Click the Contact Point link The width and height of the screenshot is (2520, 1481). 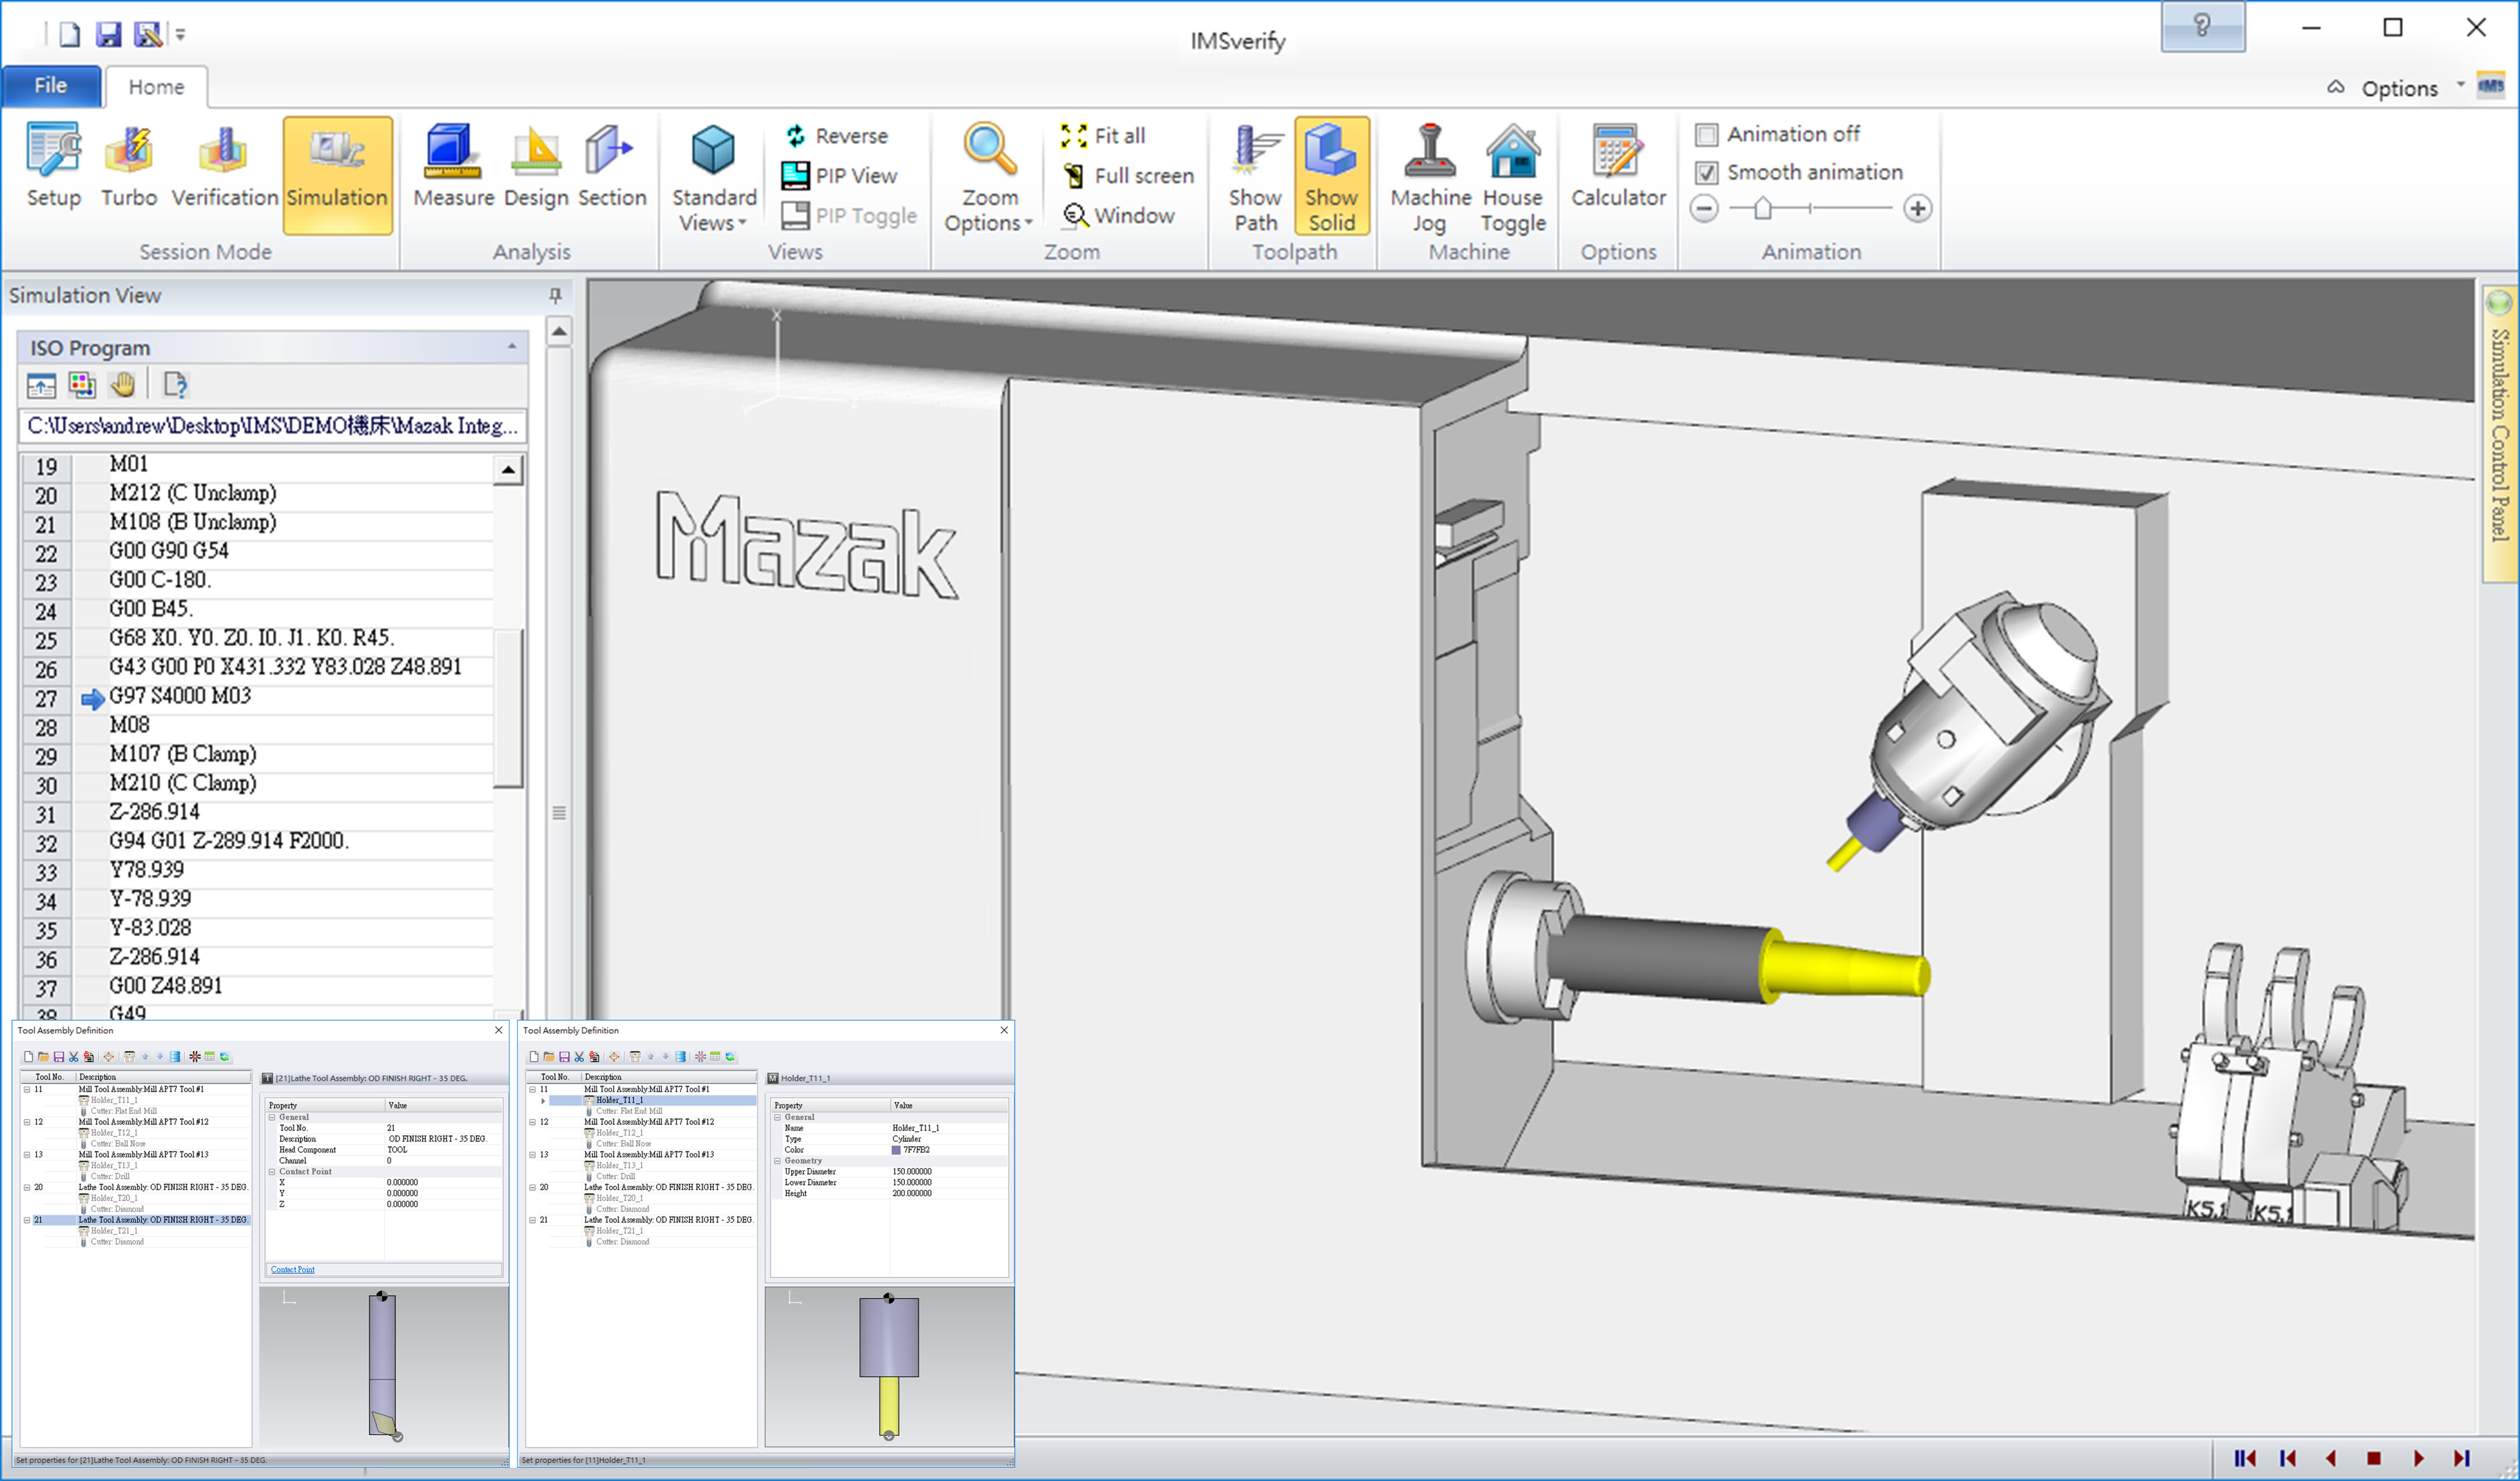tap(292, 1270)
